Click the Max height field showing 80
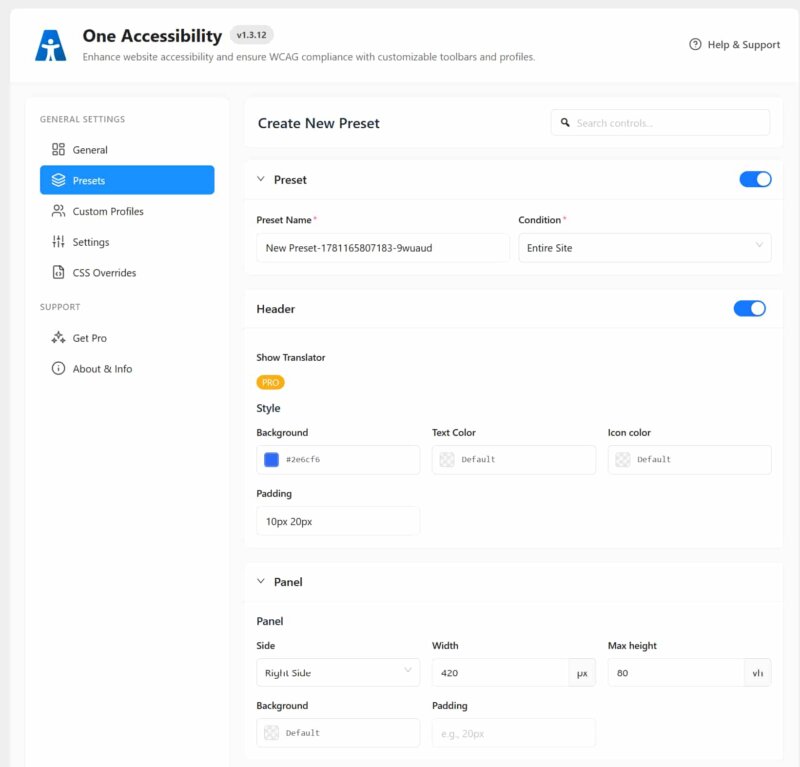Viewport: 800px width, 767px height. point(676,673)
